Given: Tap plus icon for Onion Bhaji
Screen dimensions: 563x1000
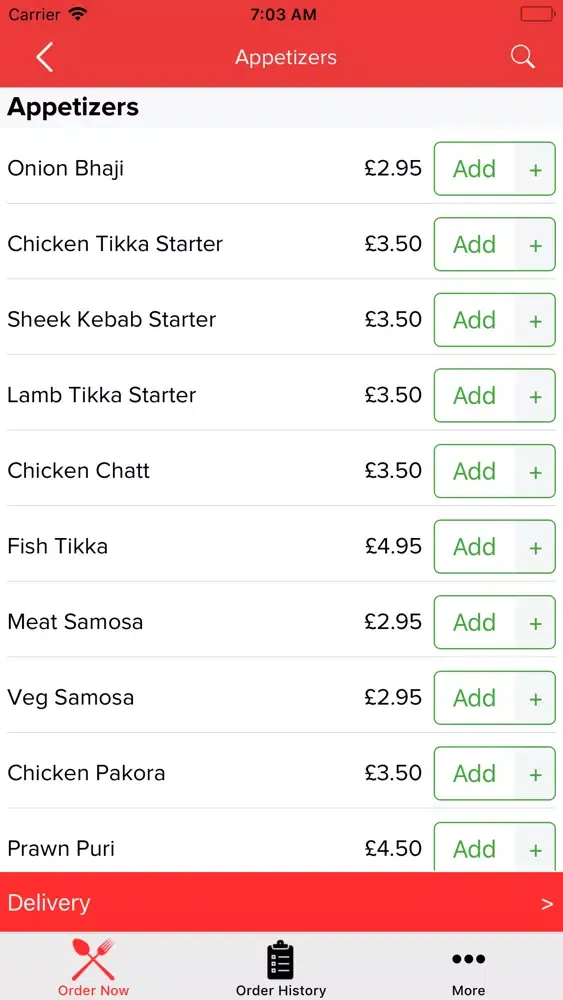Looking at the screenshot, I should coord(536,169).
